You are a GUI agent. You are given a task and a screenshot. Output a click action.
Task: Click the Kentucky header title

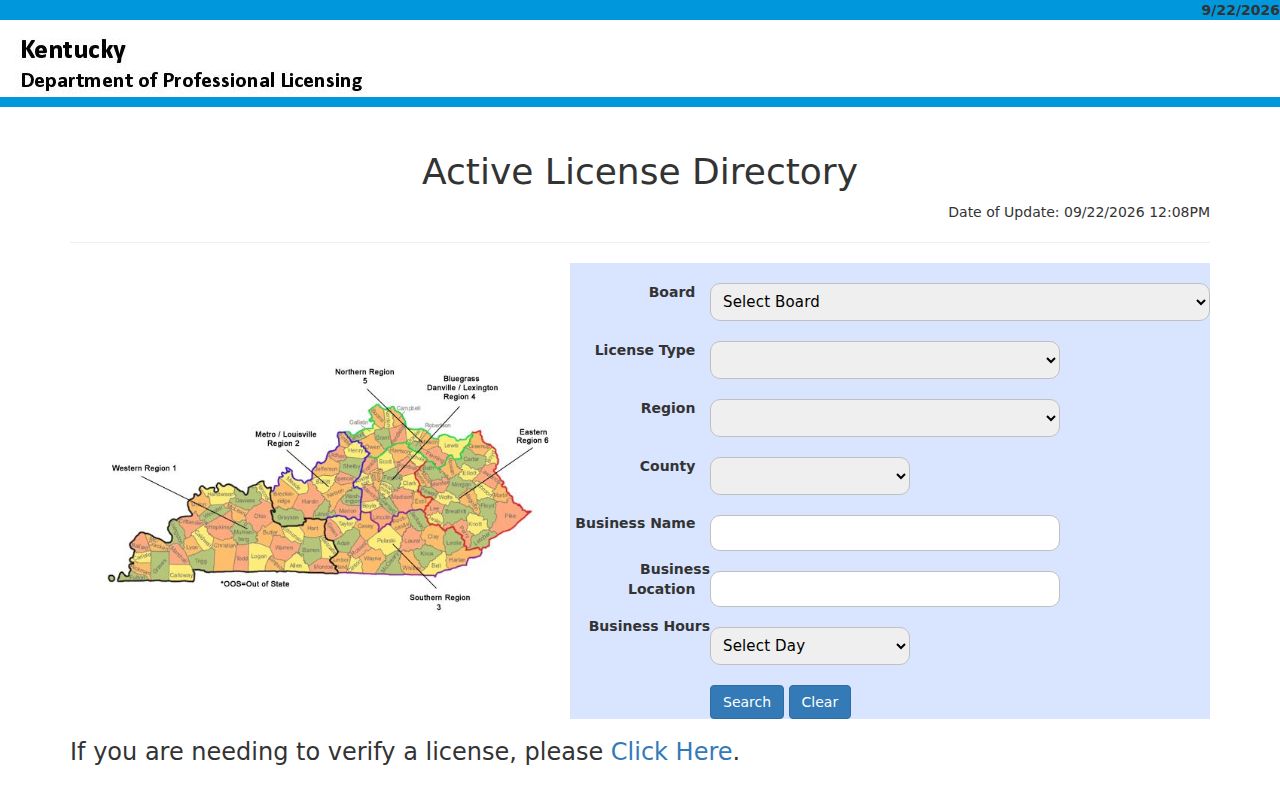[73, 49]
